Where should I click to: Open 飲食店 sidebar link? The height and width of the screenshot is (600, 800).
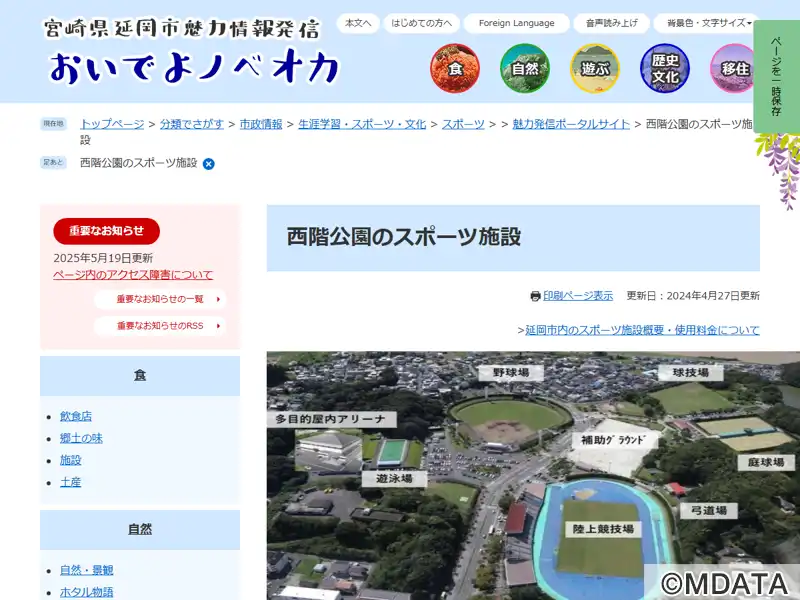pos(76,416)
